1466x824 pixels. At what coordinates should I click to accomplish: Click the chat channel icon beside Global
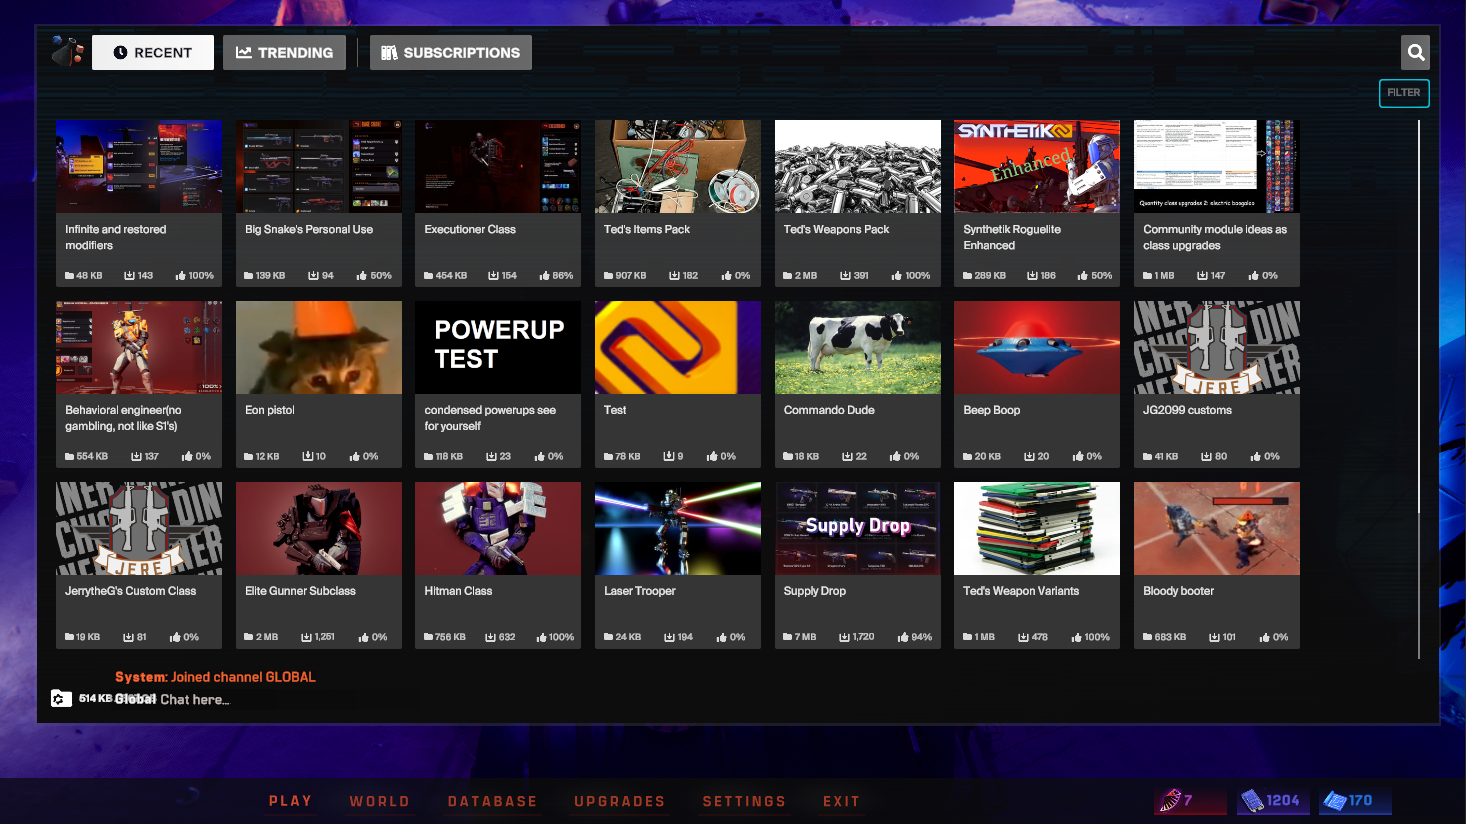point(61,699)
